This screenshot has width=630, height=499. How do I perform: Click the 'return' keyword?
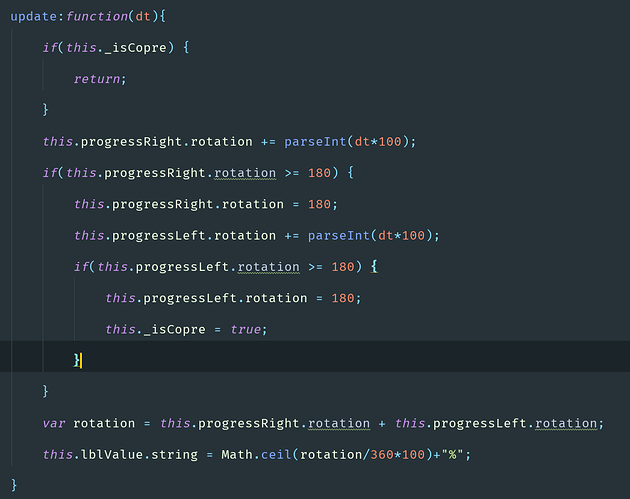tap(97, 78)
